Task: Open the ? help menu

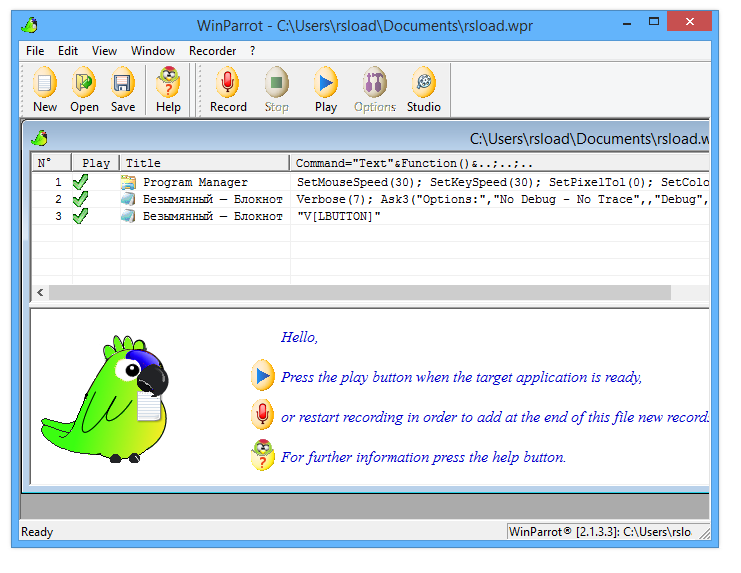Action: coord(253,51)
